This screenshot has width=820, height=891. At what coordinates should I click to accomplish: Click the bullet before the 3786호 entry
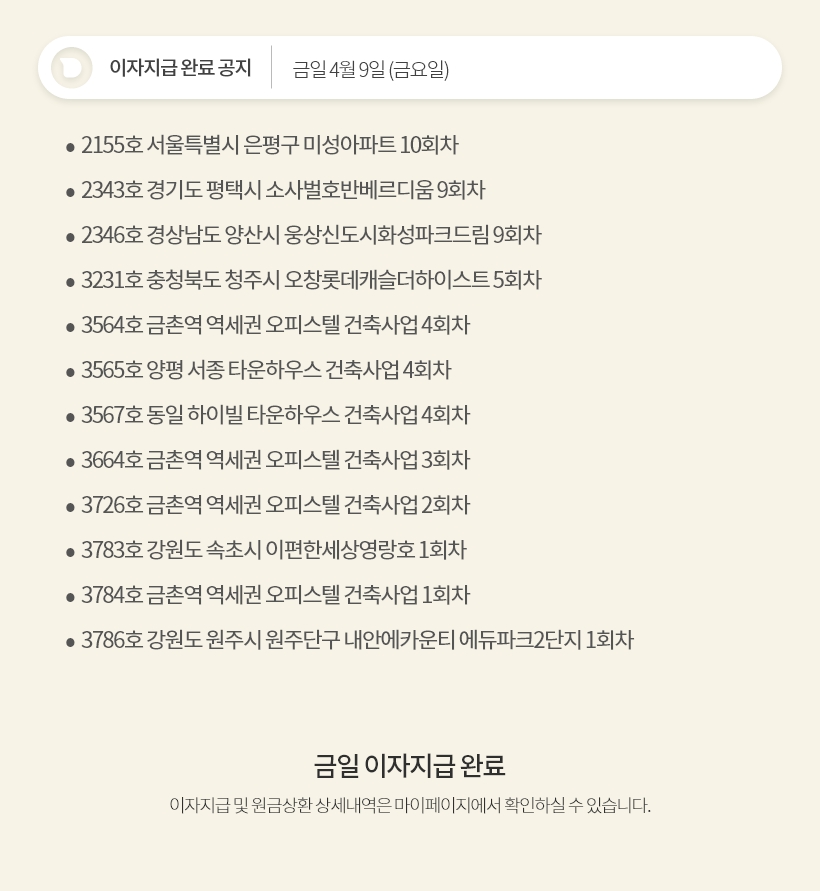70,643
